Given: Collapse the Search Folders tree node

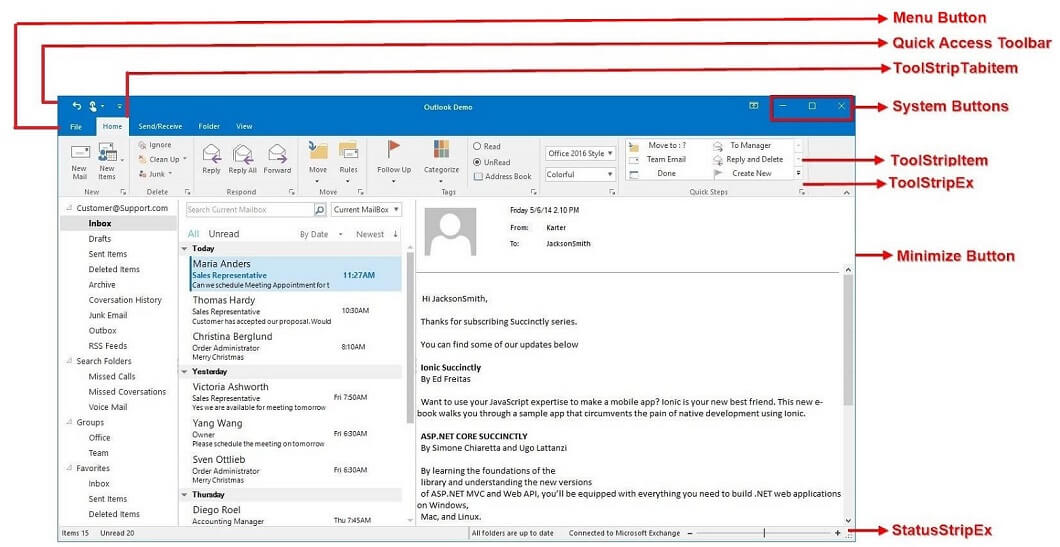Looking at the screenshot, I should pyautogui.click(x=69, y=360).
